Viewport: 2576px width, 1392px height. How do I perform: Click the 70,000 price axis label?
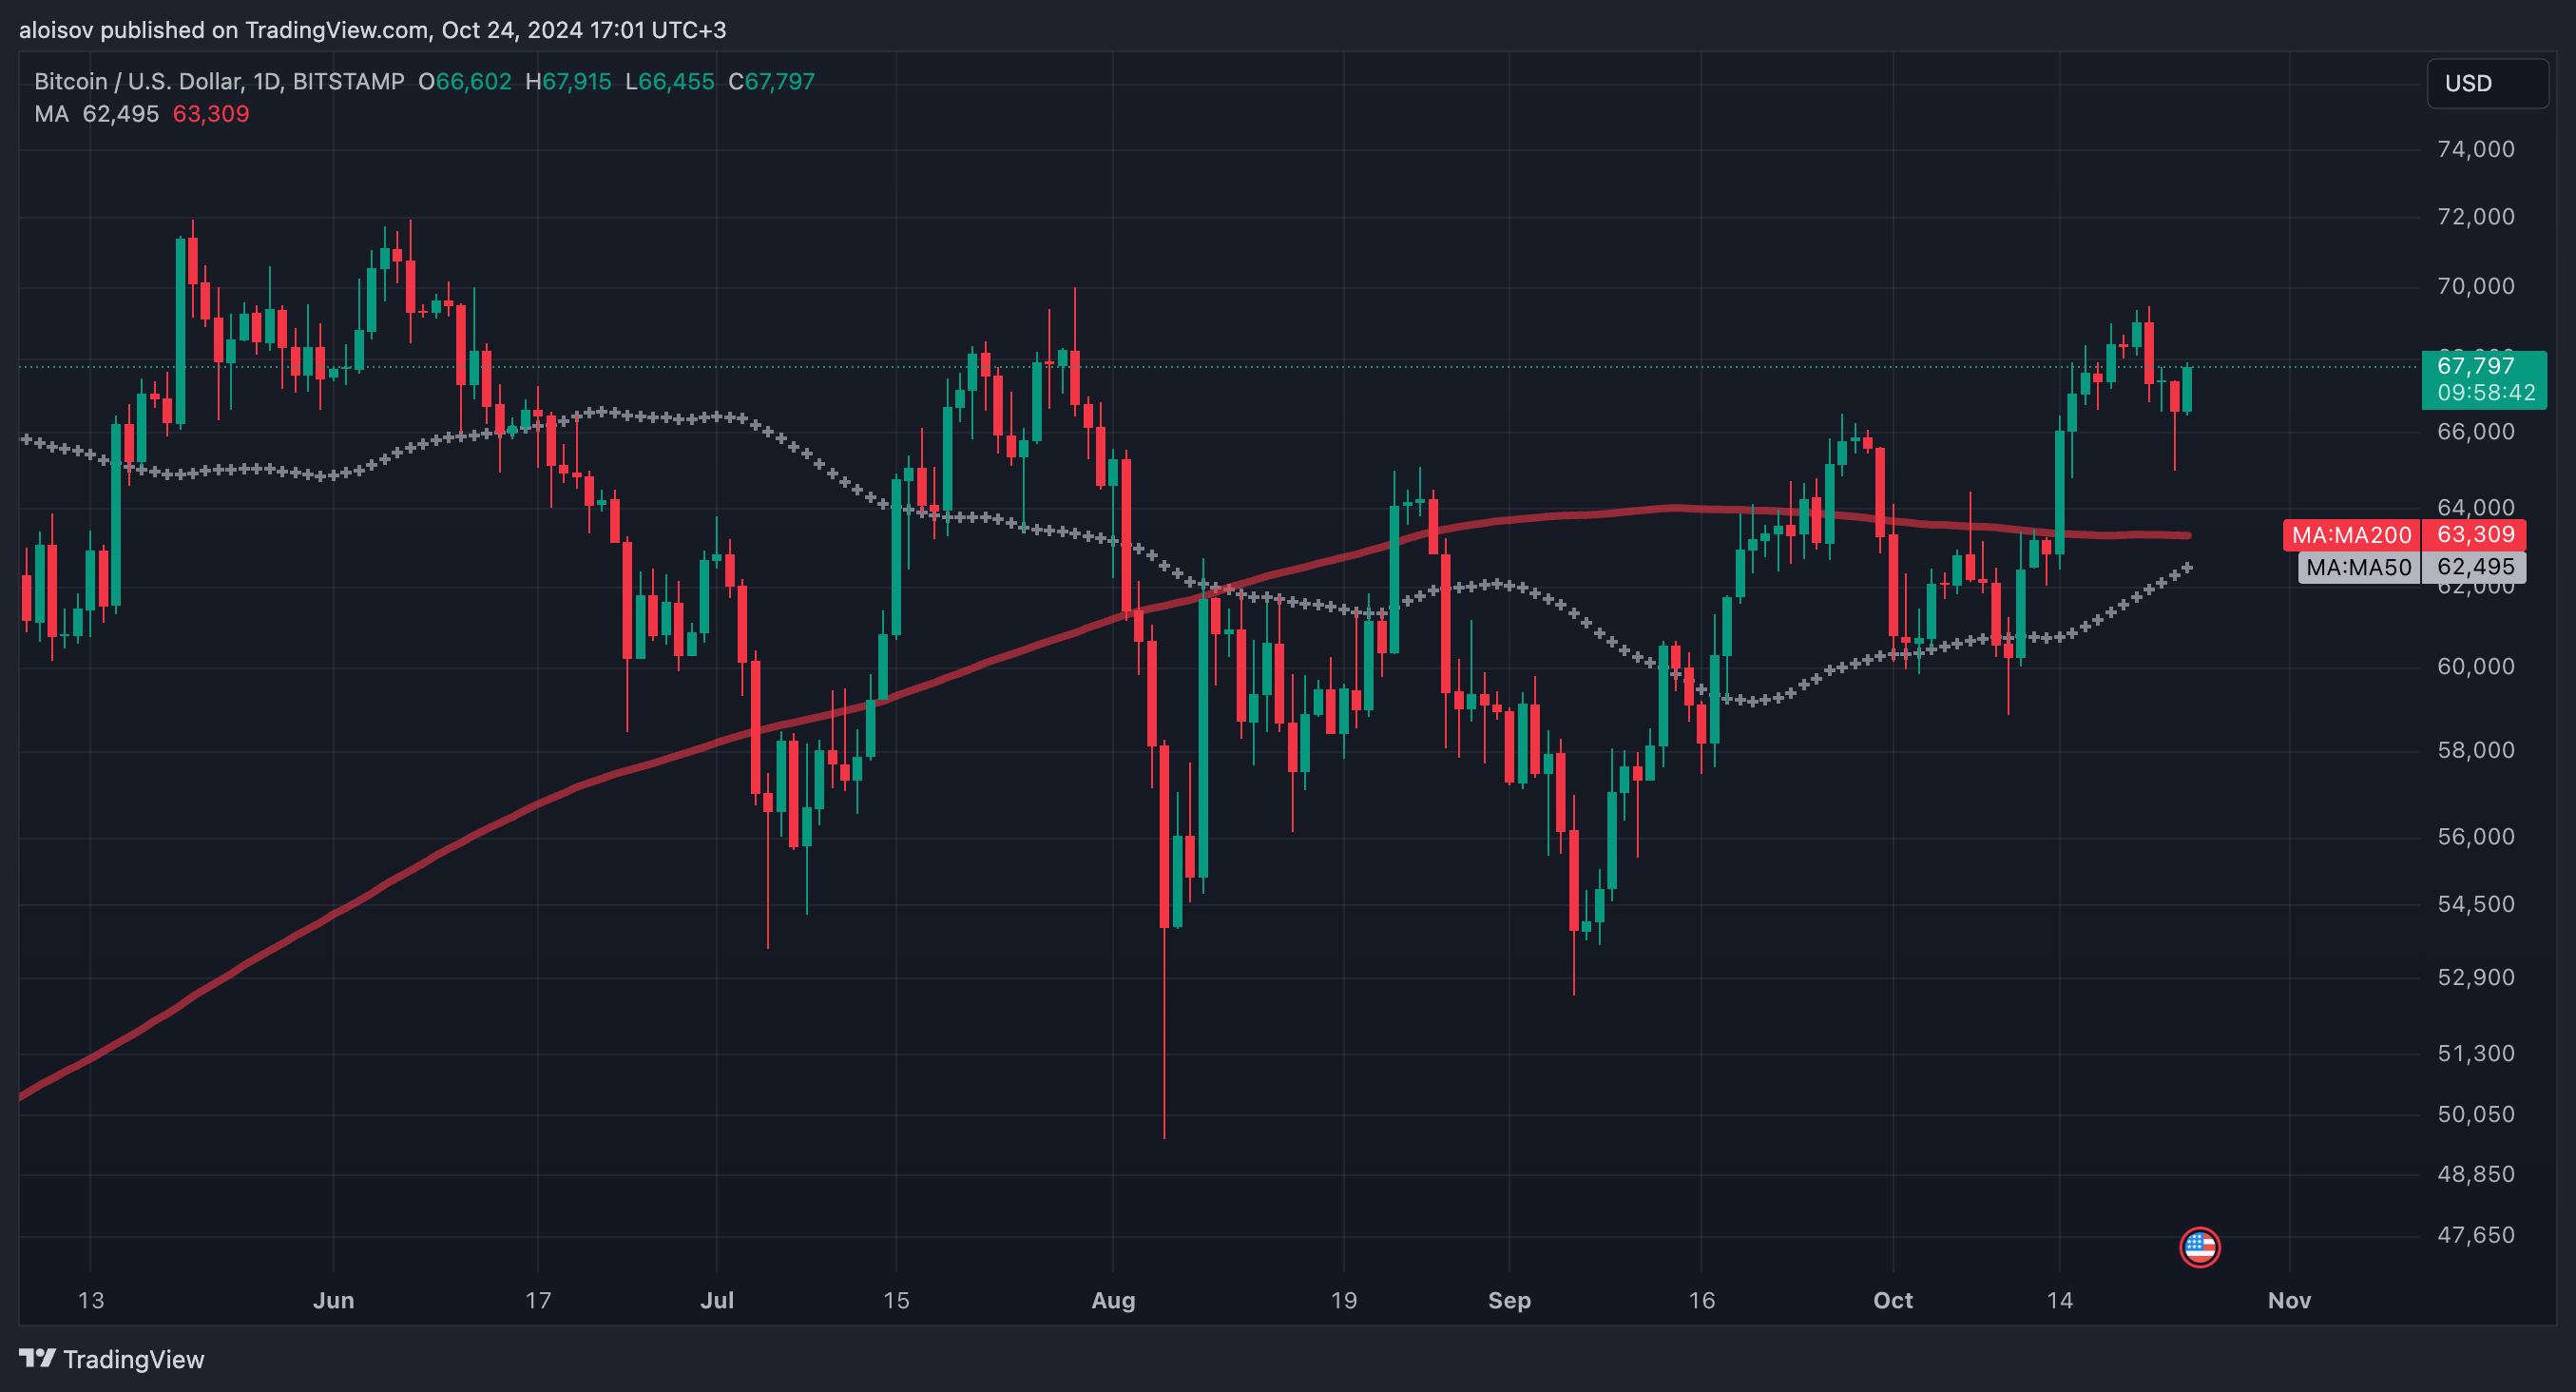coord(2476,286)
